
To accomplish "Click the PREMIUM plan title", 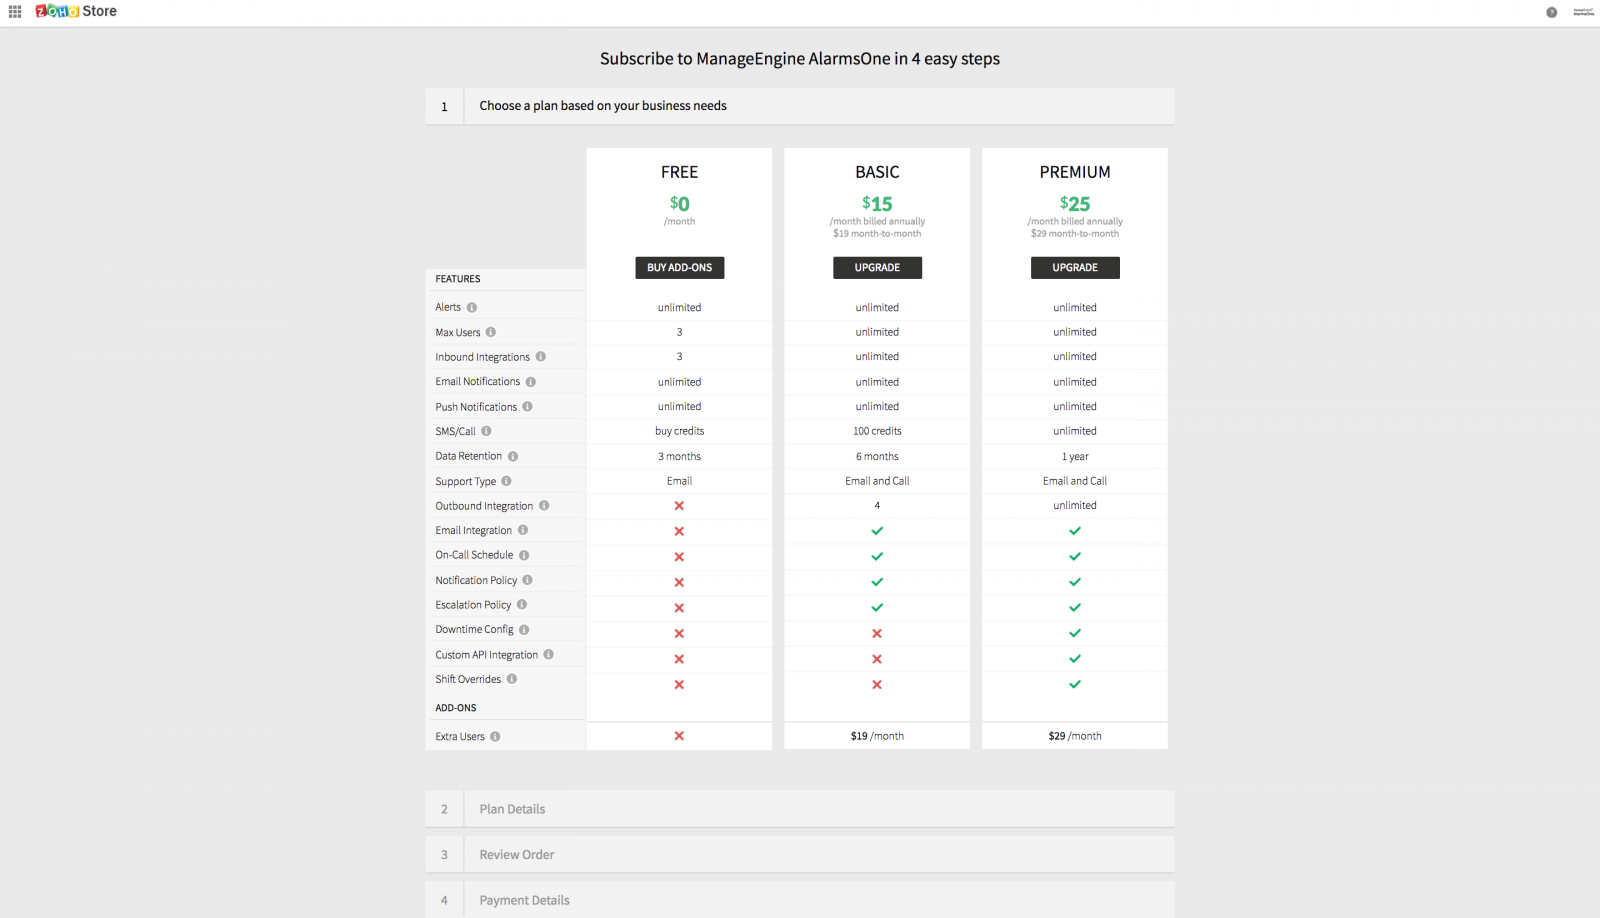I will 1075,172.
